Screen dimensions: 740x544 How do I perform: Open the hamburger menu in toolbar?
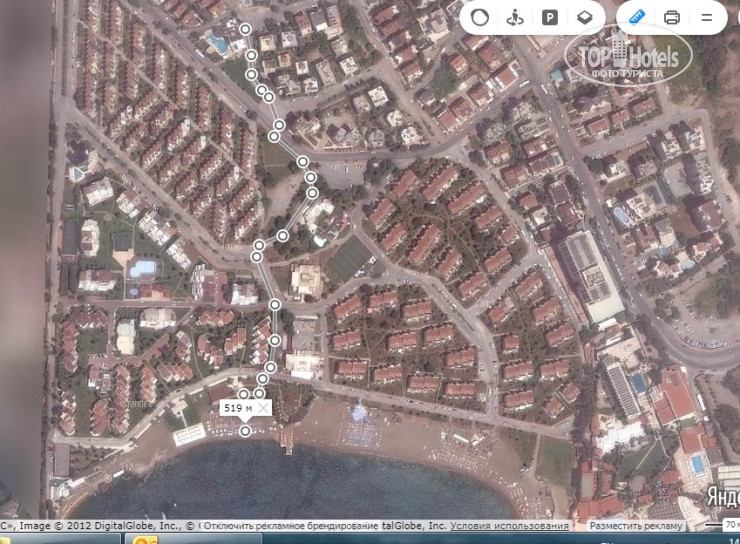pyautogui.click(x=707, y=17)
